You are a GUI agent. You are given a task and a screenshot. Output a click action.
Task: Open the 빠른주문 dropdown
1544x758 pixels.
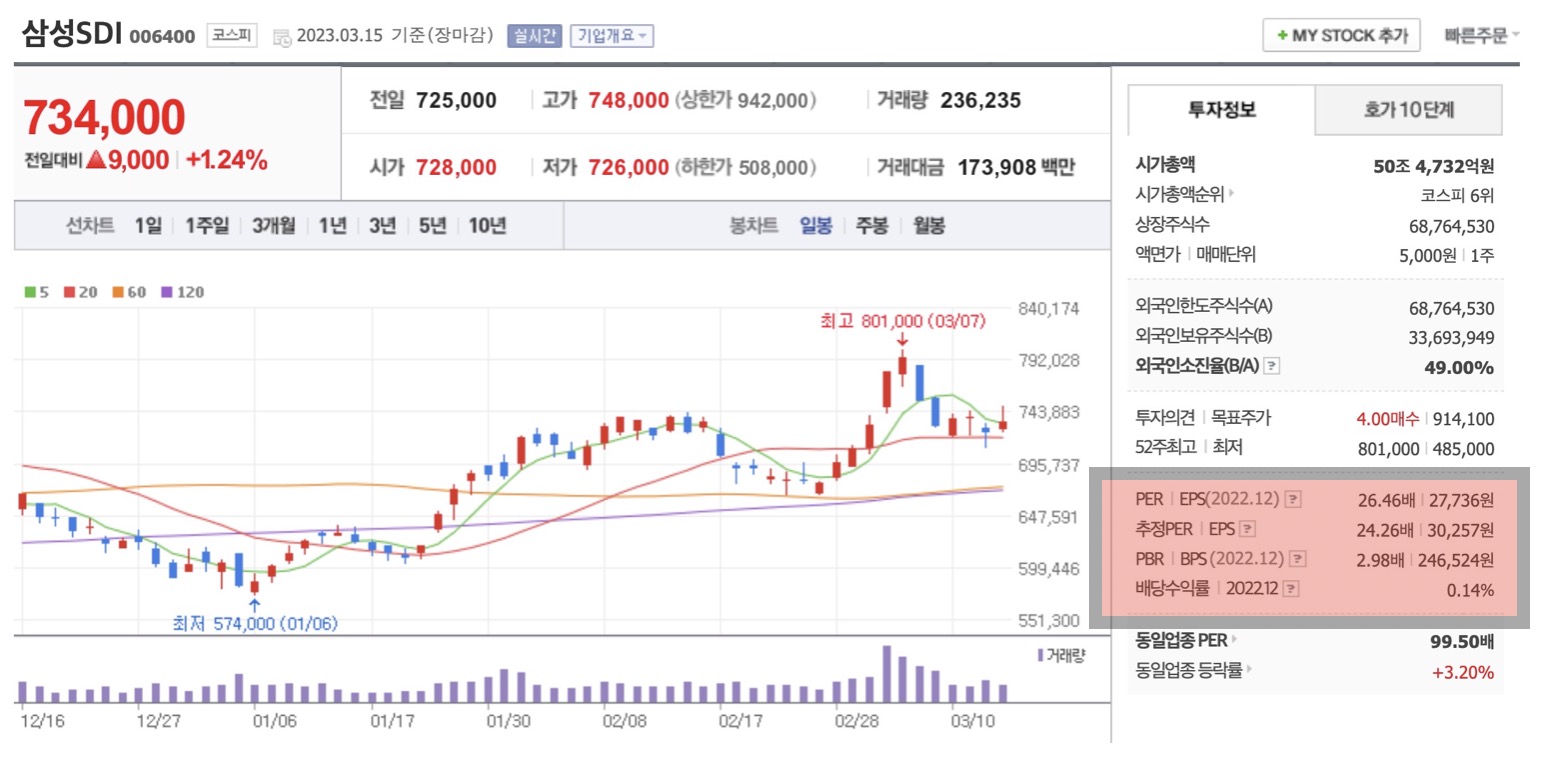coord(1482,36)
